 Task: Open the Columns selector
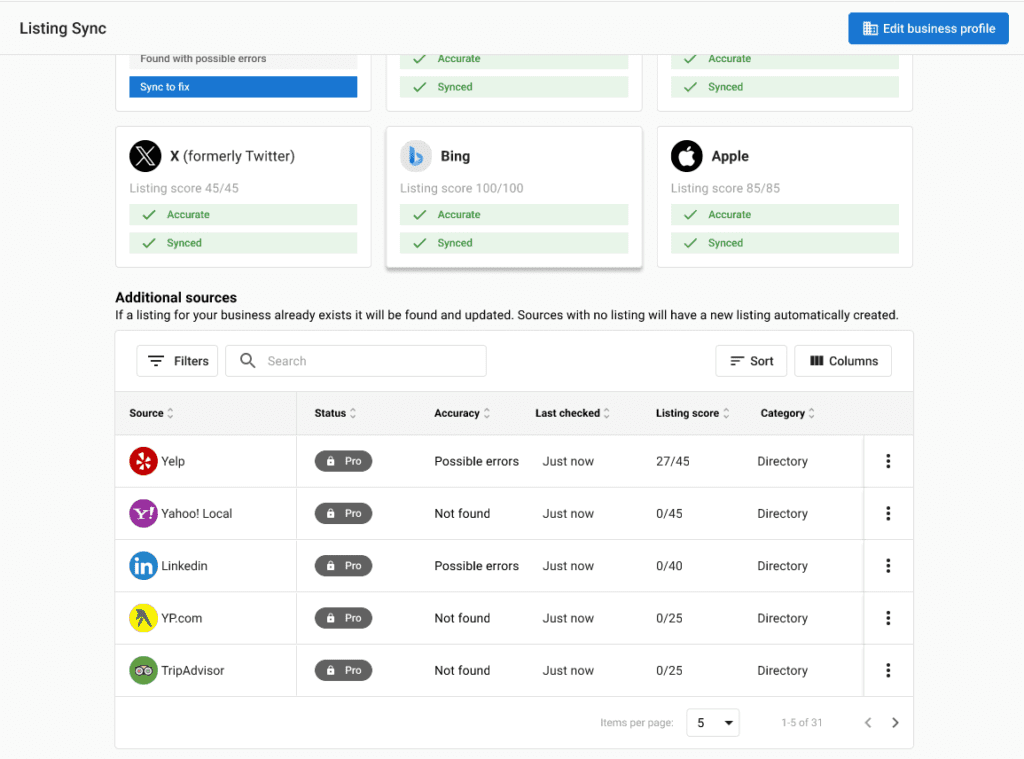(843, 361)
